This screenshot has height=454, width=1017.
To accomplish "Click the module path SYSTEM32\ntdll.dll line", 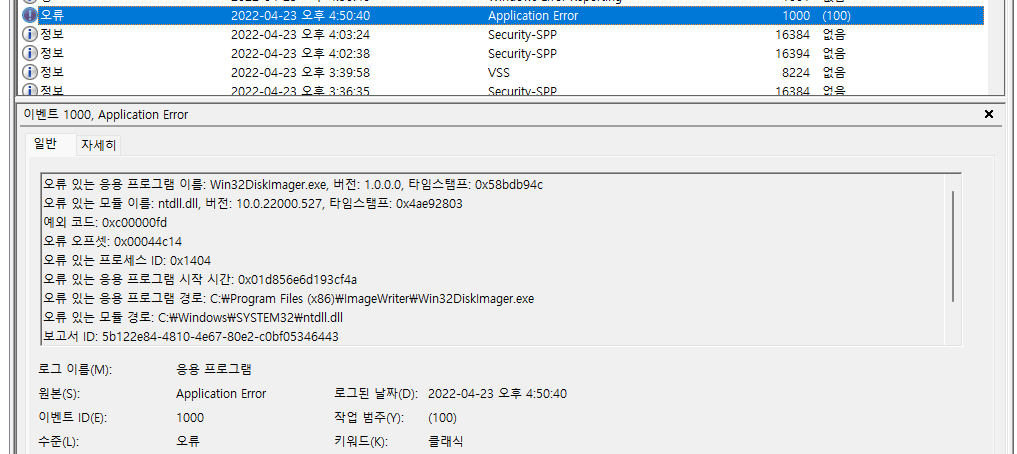I will [x=193, y=317].
